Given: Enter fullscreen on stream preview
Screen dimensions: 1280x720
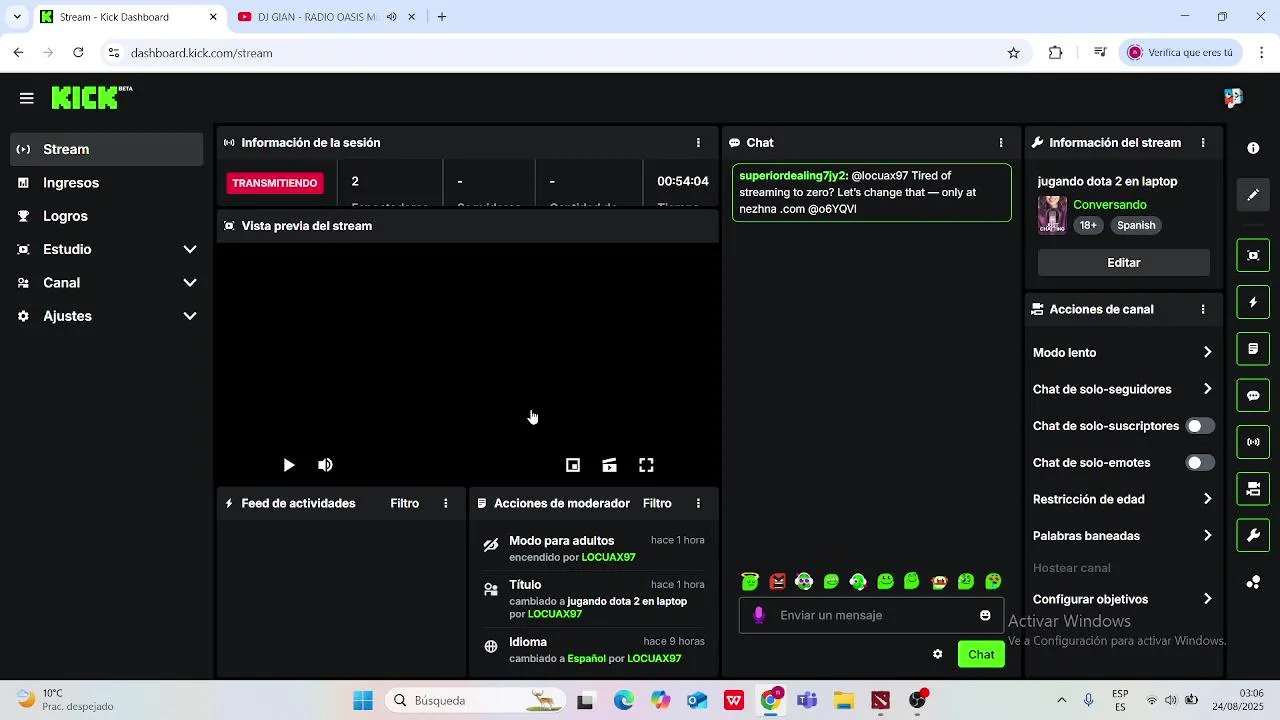Looking at the screenshot, I should 646,465.
